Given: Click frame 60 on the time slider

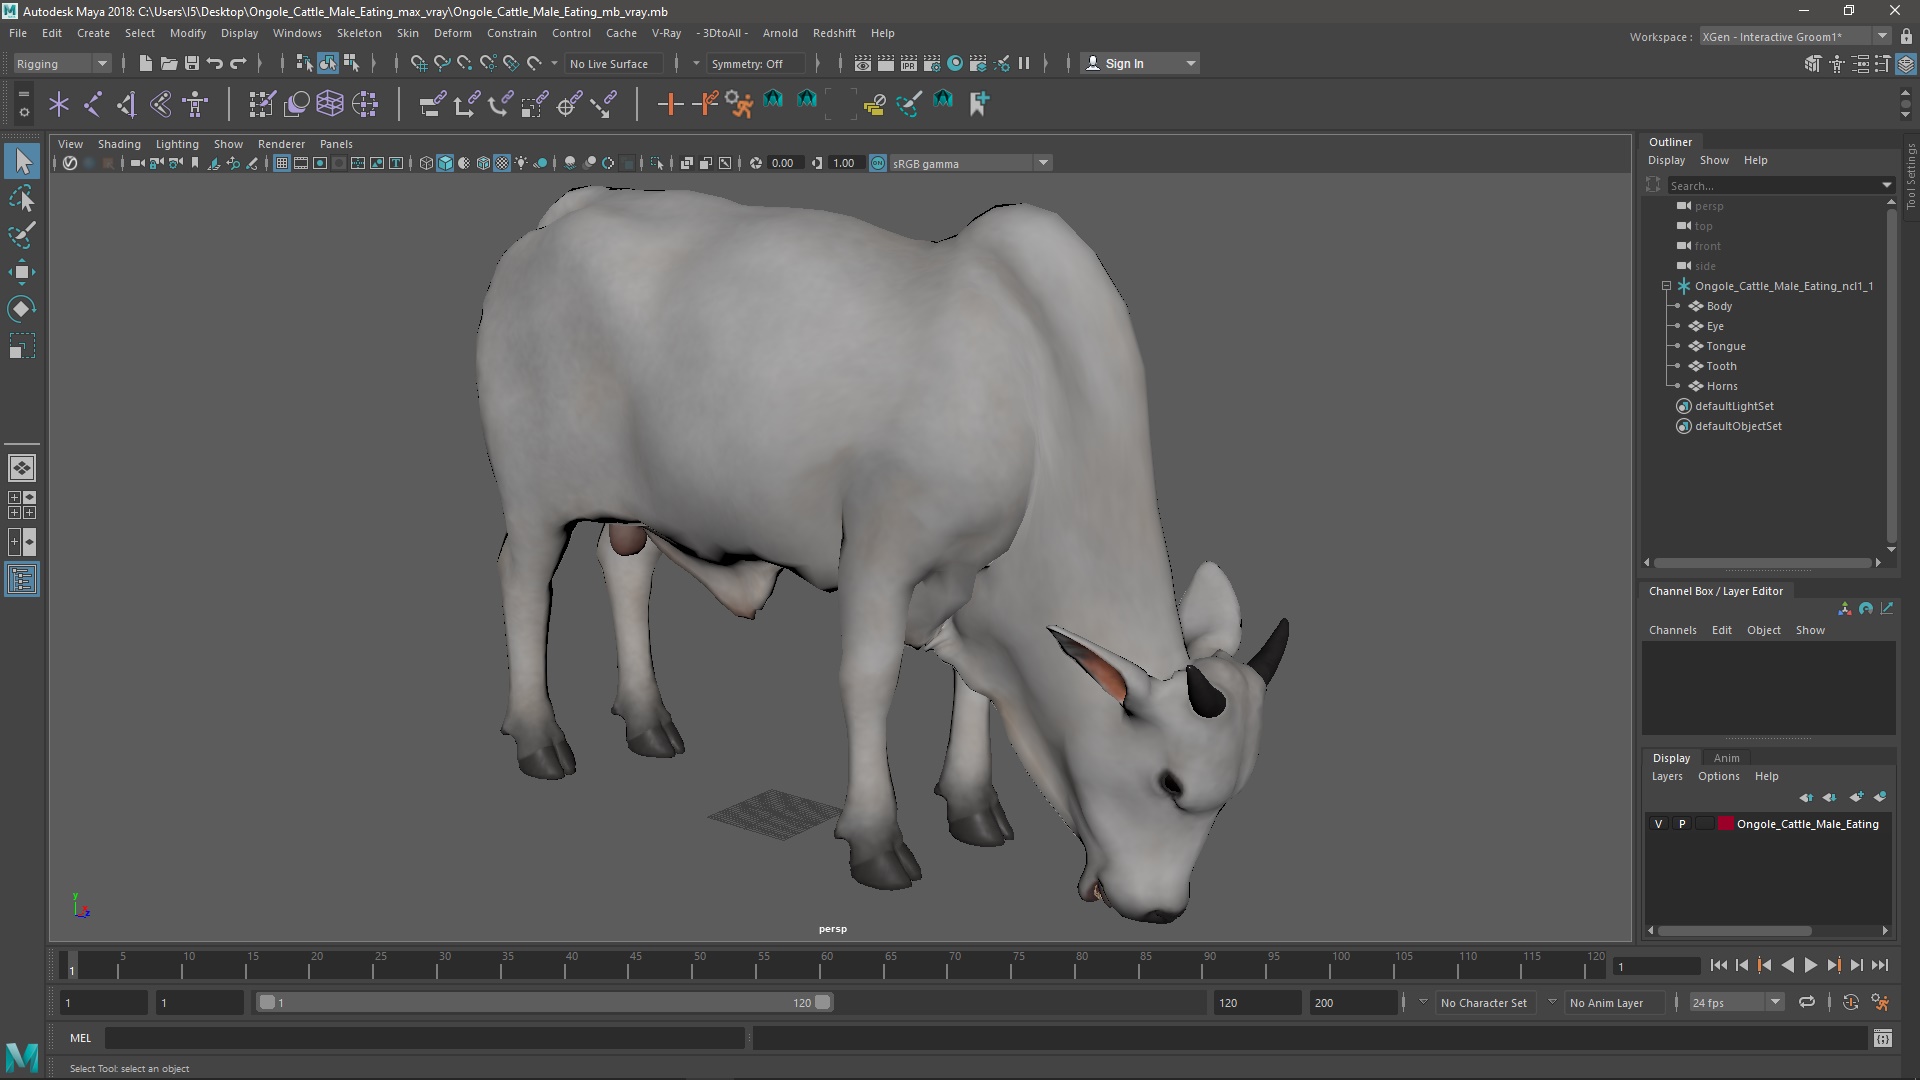Looking at the screenshot, I should 827,966.
